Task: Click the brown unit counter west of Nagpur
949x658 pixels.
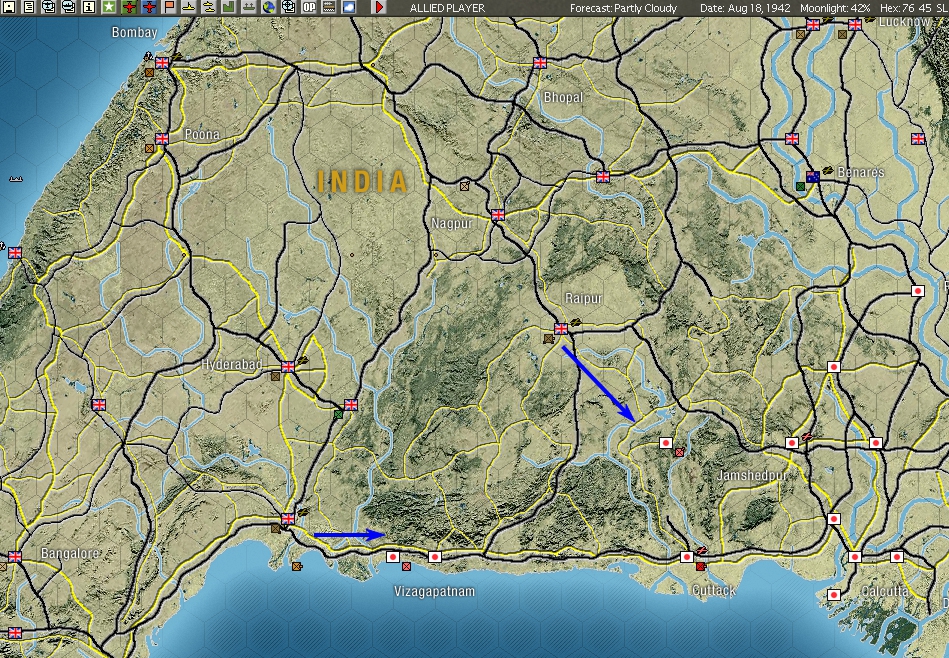Action: point(464,186)
